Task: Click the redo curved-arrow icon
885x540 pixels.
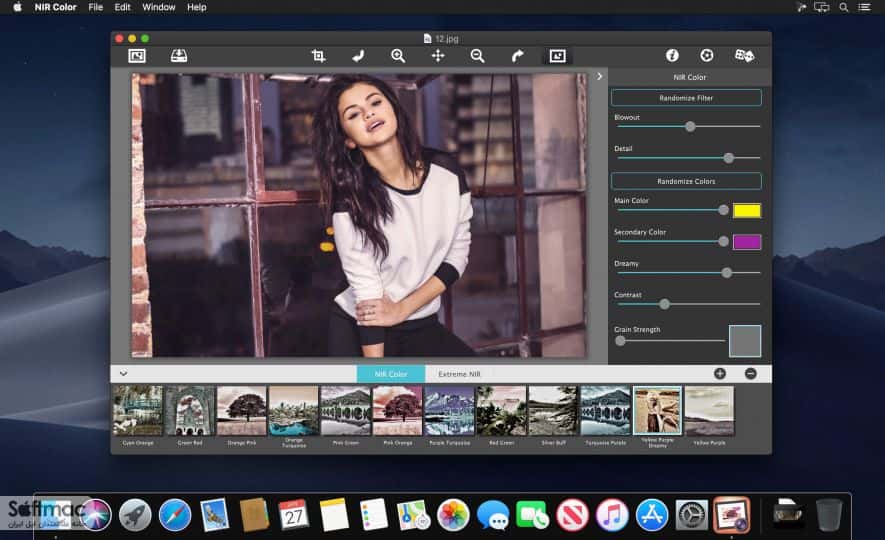Action: [x=517, y=55]
